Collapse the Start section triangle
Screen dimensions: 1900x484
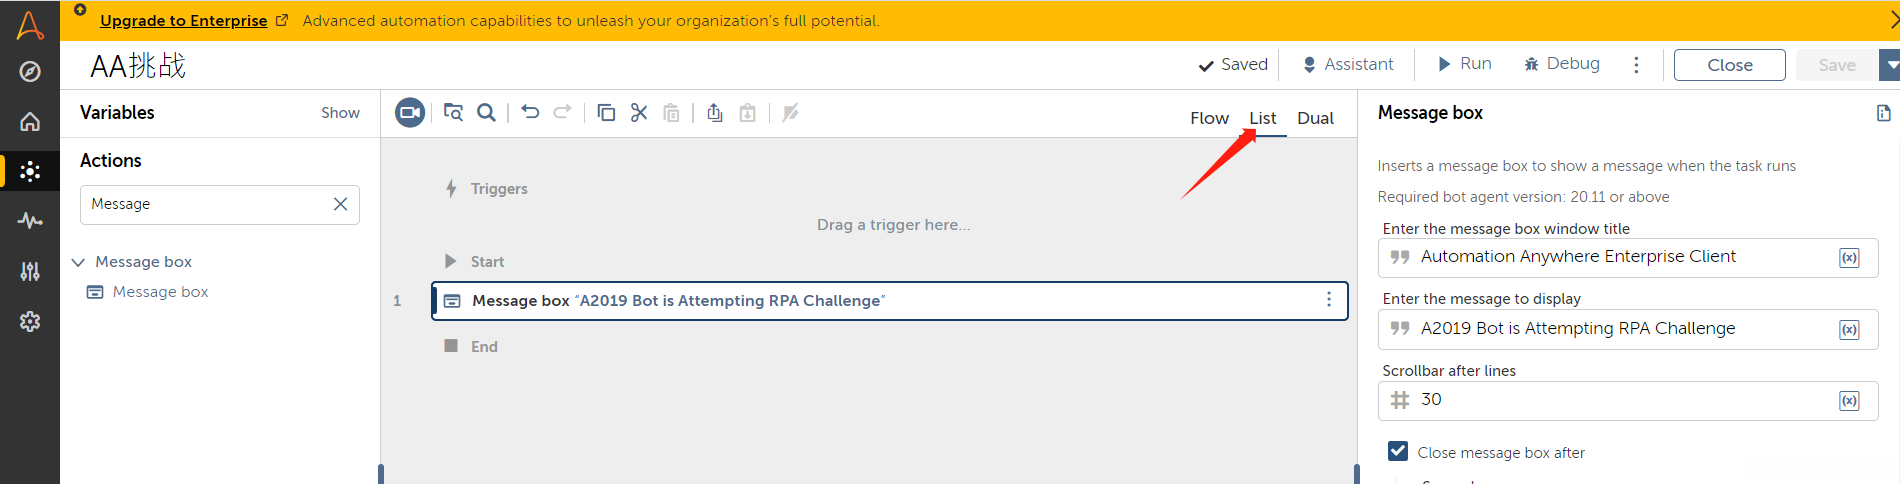tap(450, 262)
